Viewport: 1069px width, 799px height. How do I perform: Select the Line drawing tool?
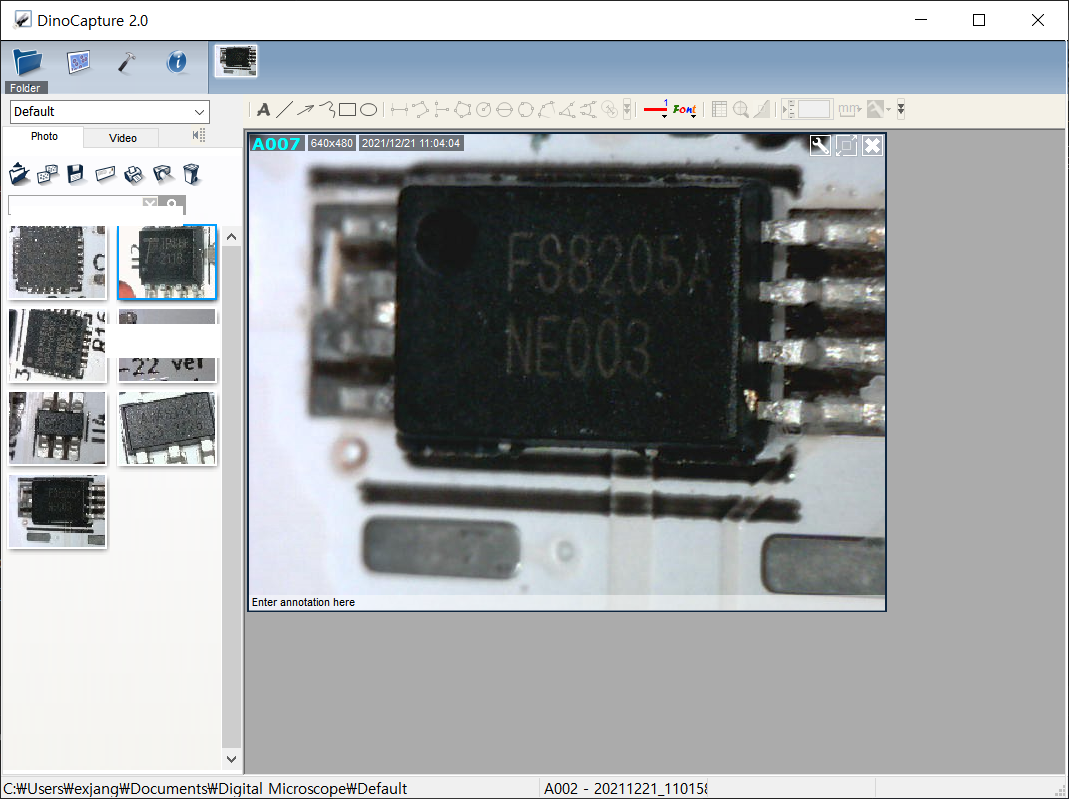coord(284,110)
